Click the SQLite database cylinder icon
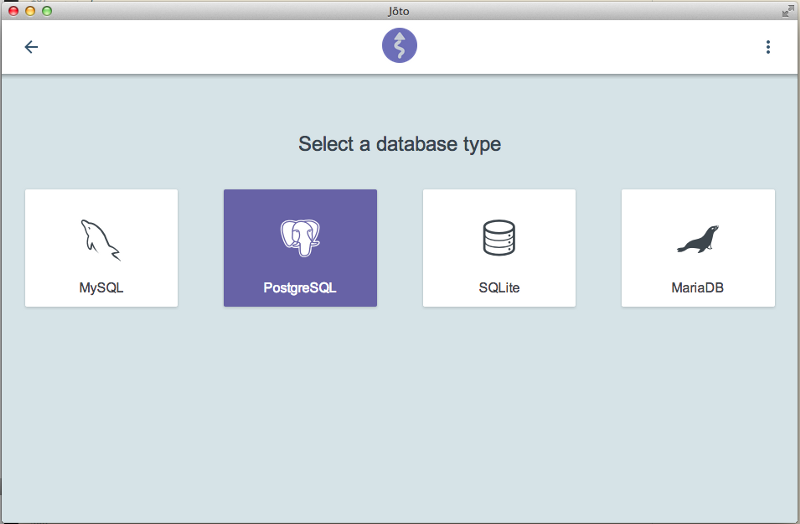This screenshot has width=800, height=524. pos(498,238)
